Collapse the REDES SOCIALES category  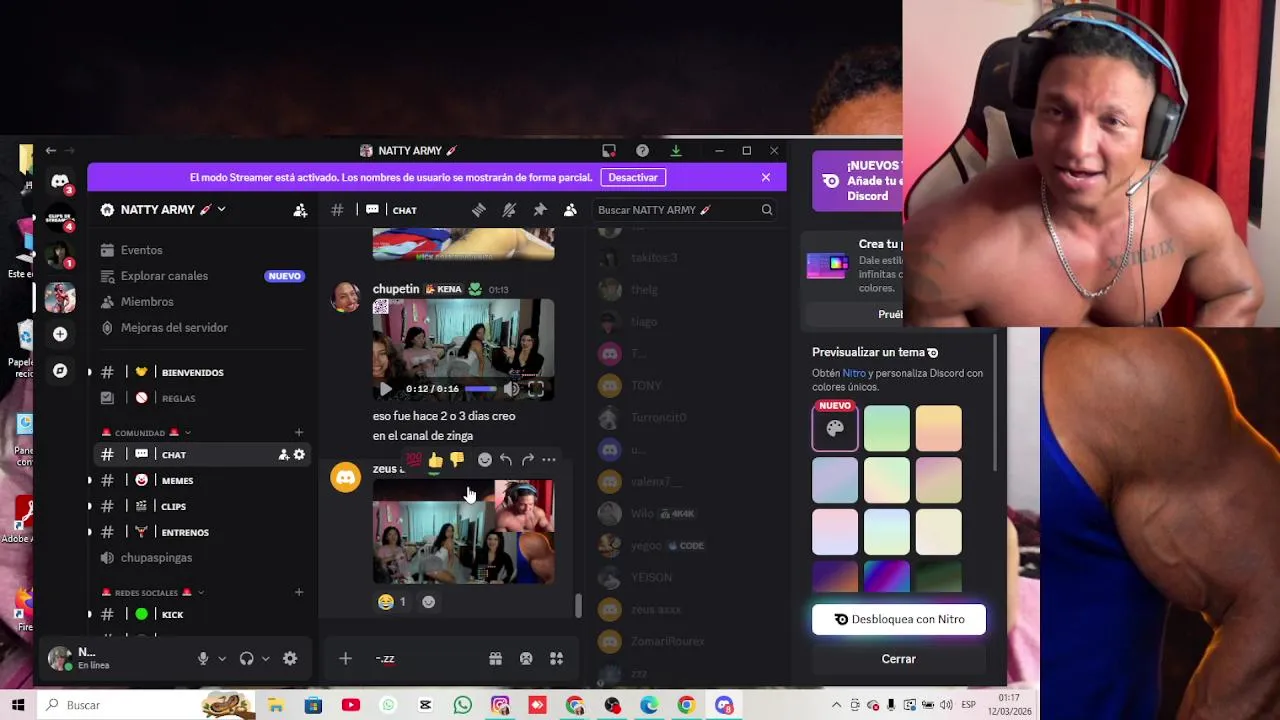pyautogui.click(x=153, y=593)
